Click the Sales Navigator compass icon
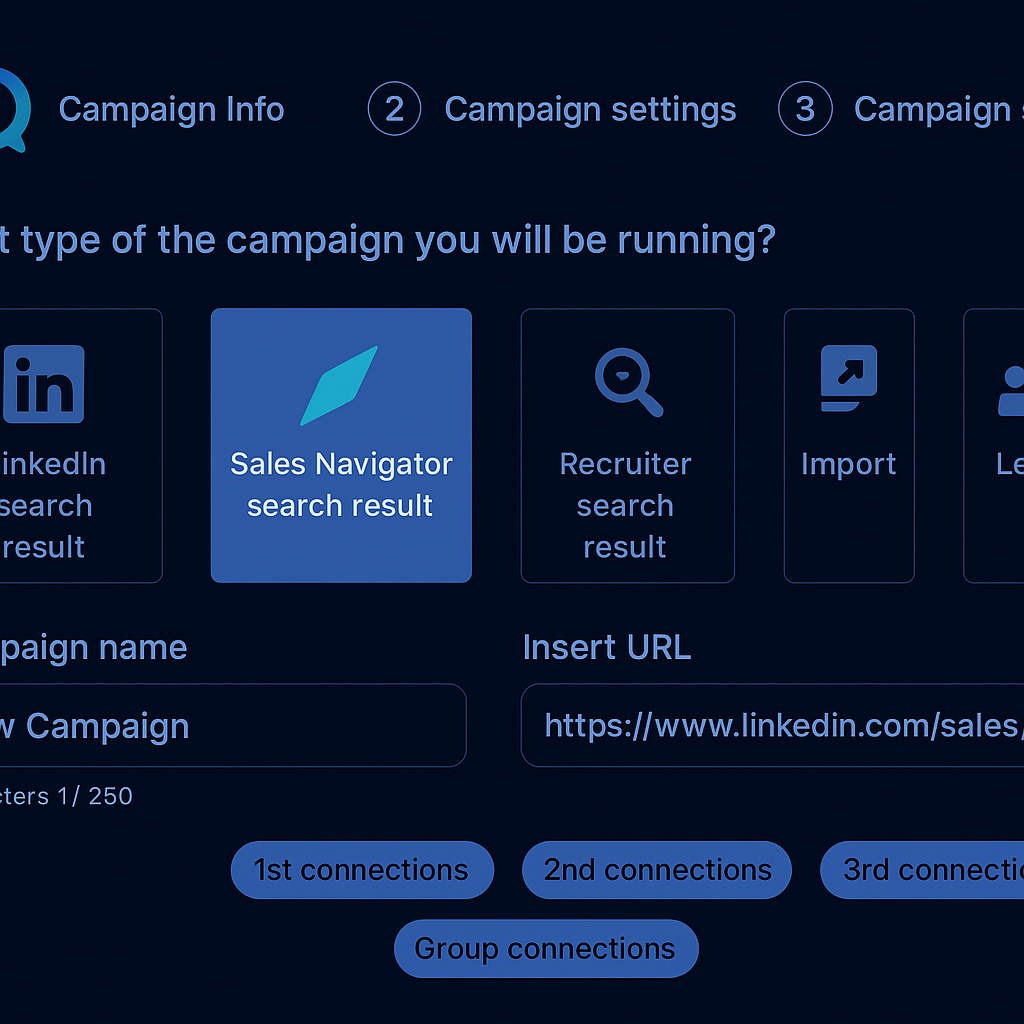The image size is (1024, 1024). [x=340, y=386]
